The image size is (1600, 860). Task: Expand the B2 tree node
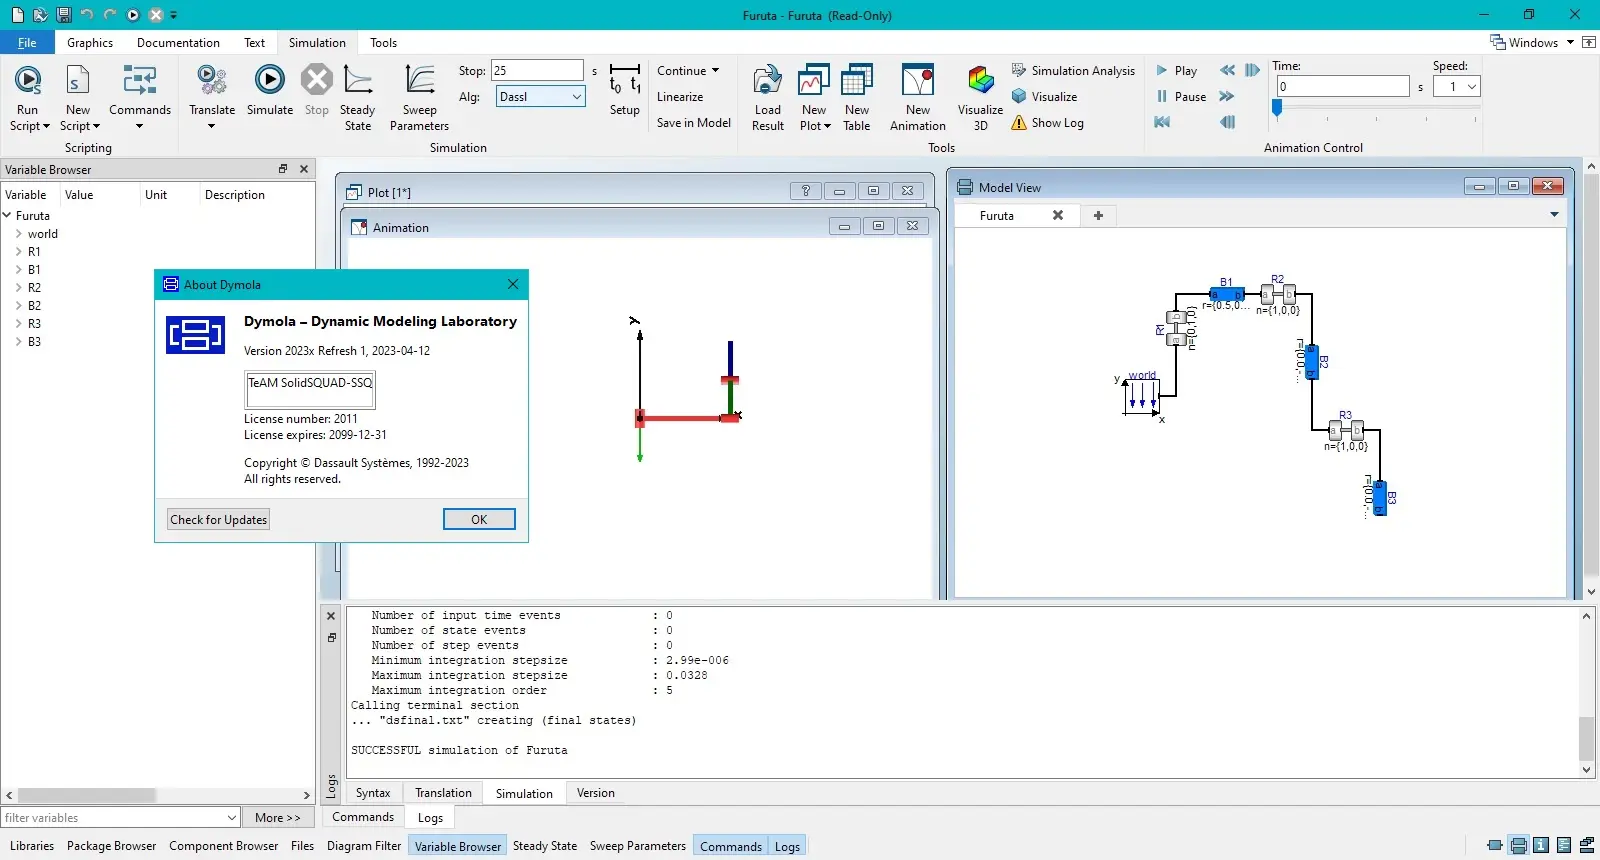pos(19,306)
